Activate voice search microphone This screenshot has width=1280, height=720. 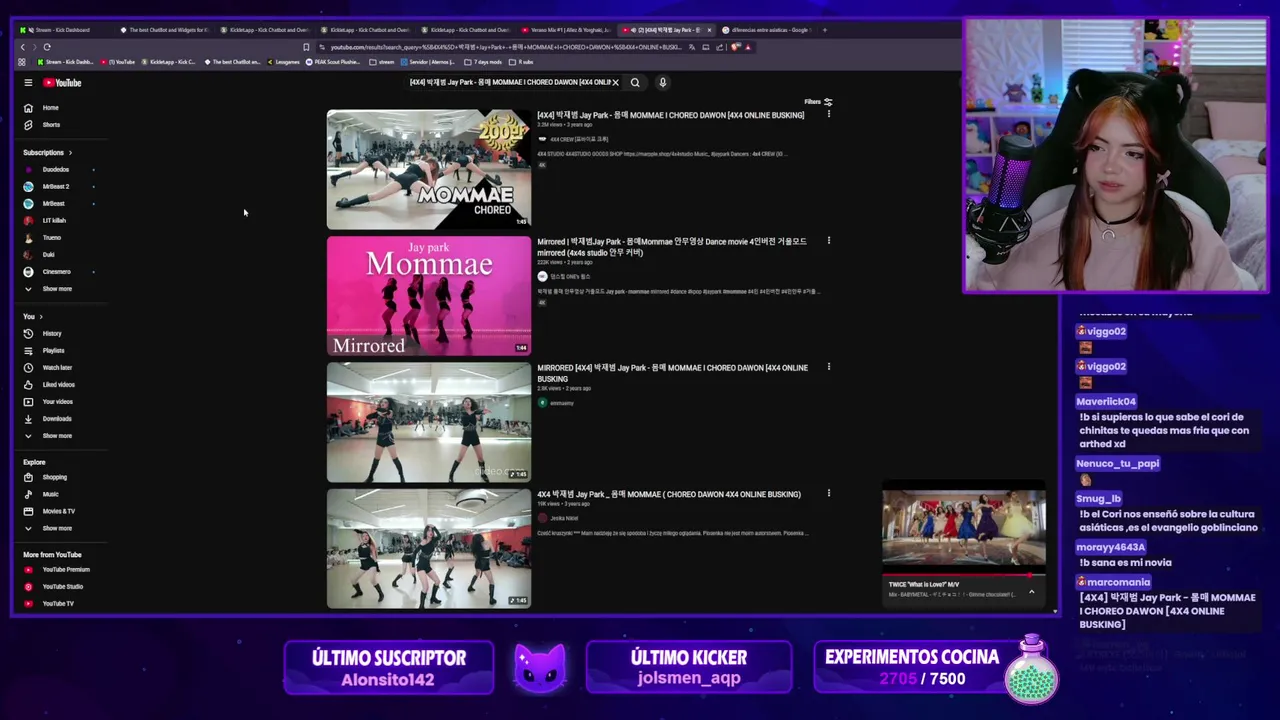coord(662,83)
